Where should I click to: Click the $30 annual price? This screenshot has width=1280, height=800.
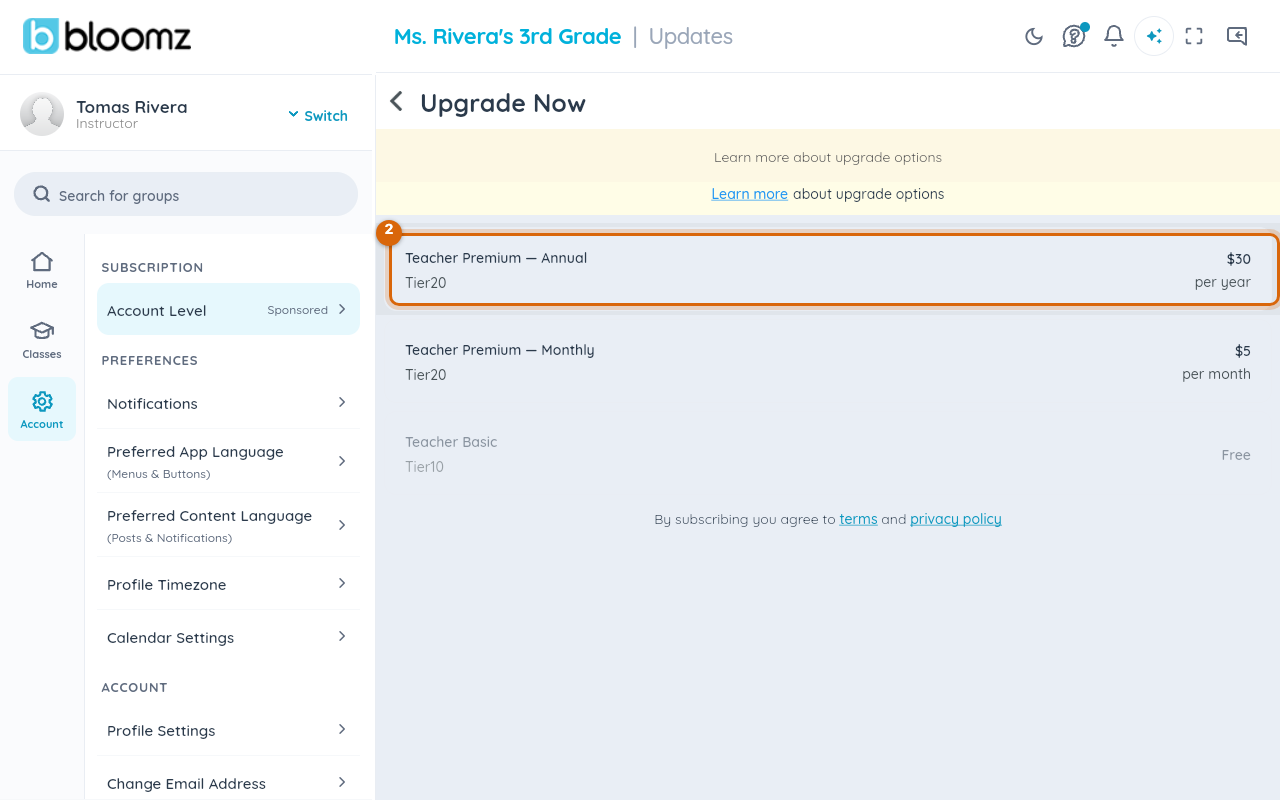pyautogui.click(x=1239, y=259)
